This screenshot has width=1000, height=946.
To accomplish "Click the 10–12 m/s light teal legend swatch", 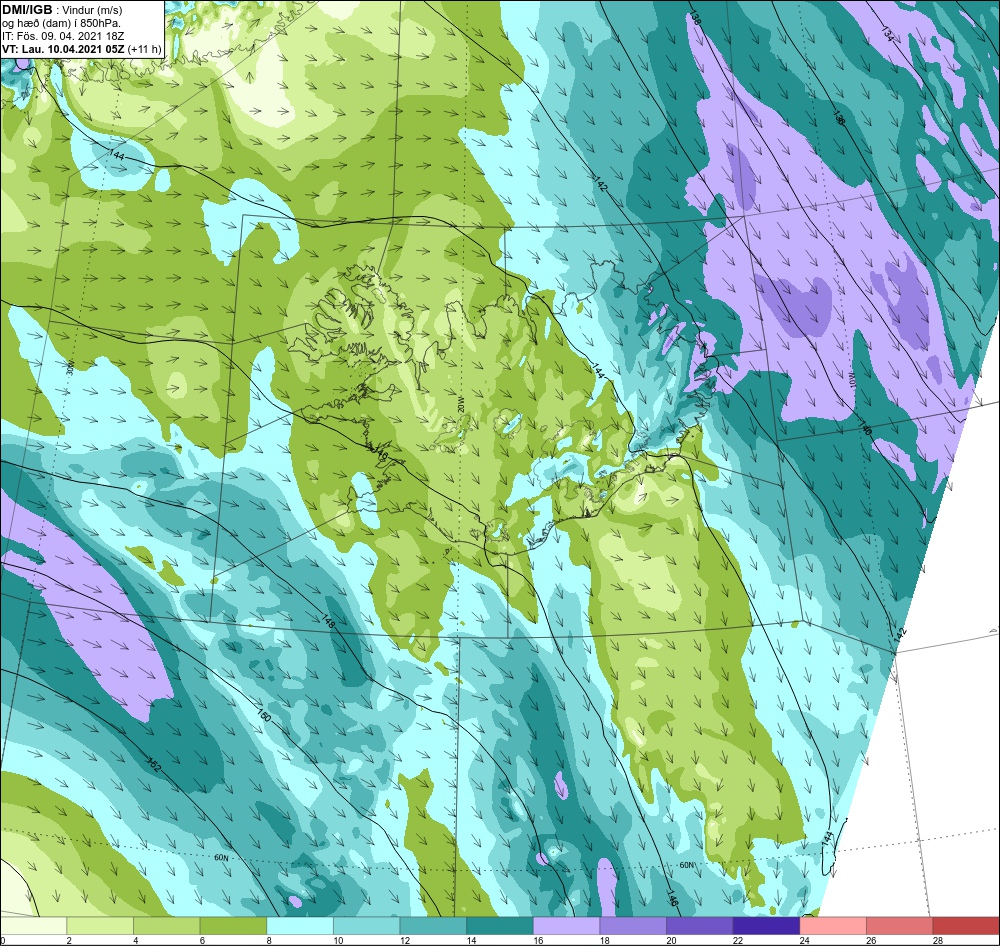I will tap(366, 926).
